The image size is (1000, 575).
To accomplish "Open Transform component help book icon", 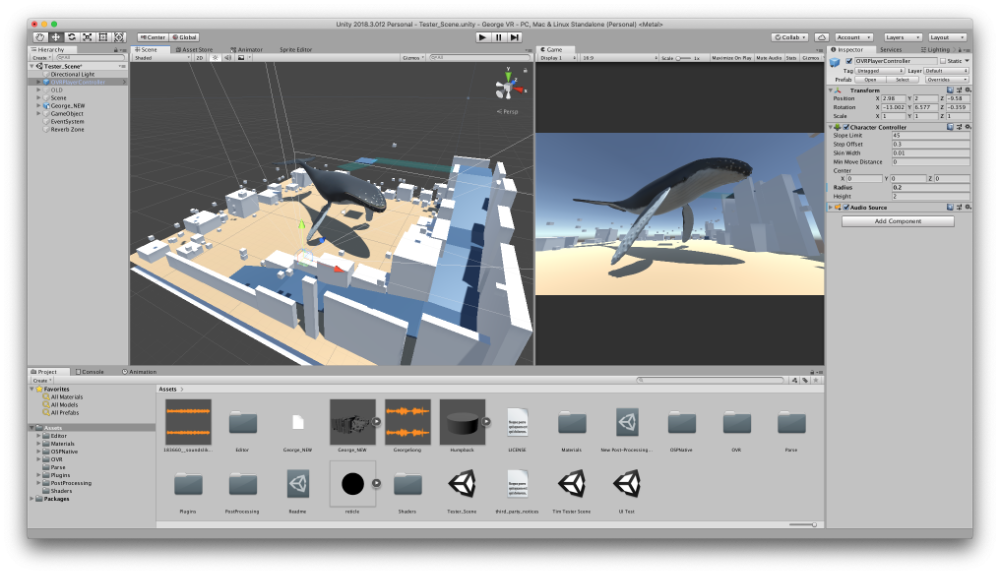I will pos(950,90).
